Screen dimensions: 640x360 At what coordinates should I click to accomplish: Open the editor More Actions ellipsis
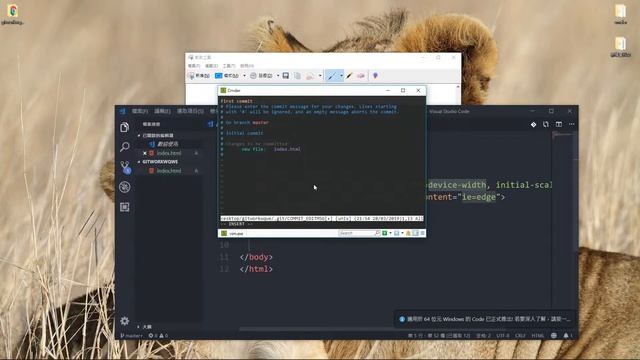click(571, 124)
